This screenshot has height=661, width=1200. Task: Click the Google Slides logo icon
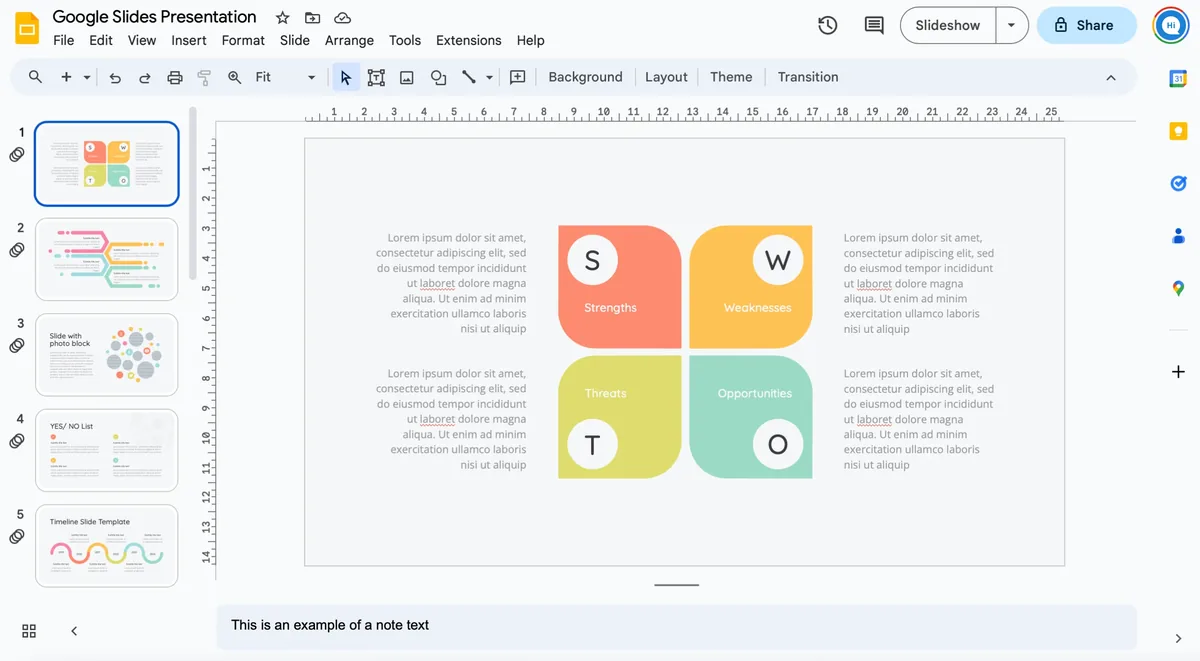coord(27,28)
